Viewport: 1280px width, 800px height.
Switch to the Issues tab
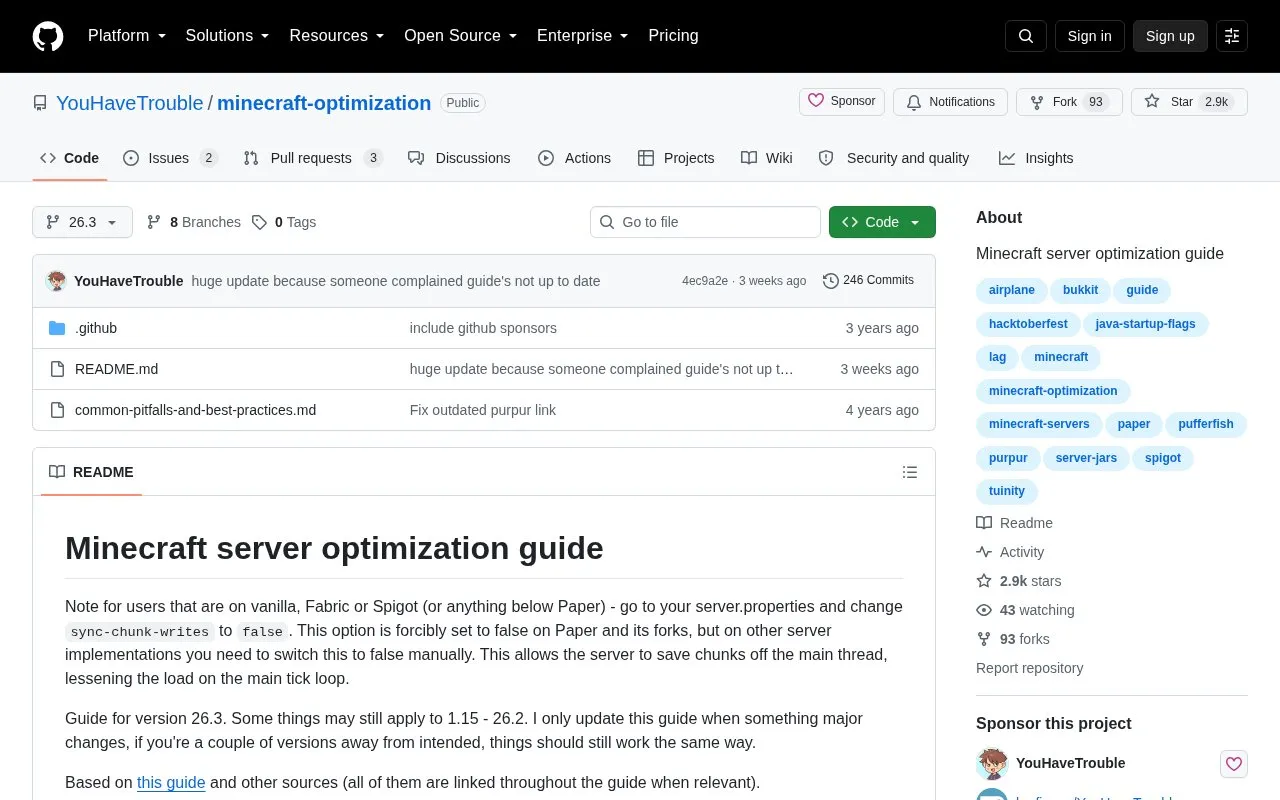(170, 158)
